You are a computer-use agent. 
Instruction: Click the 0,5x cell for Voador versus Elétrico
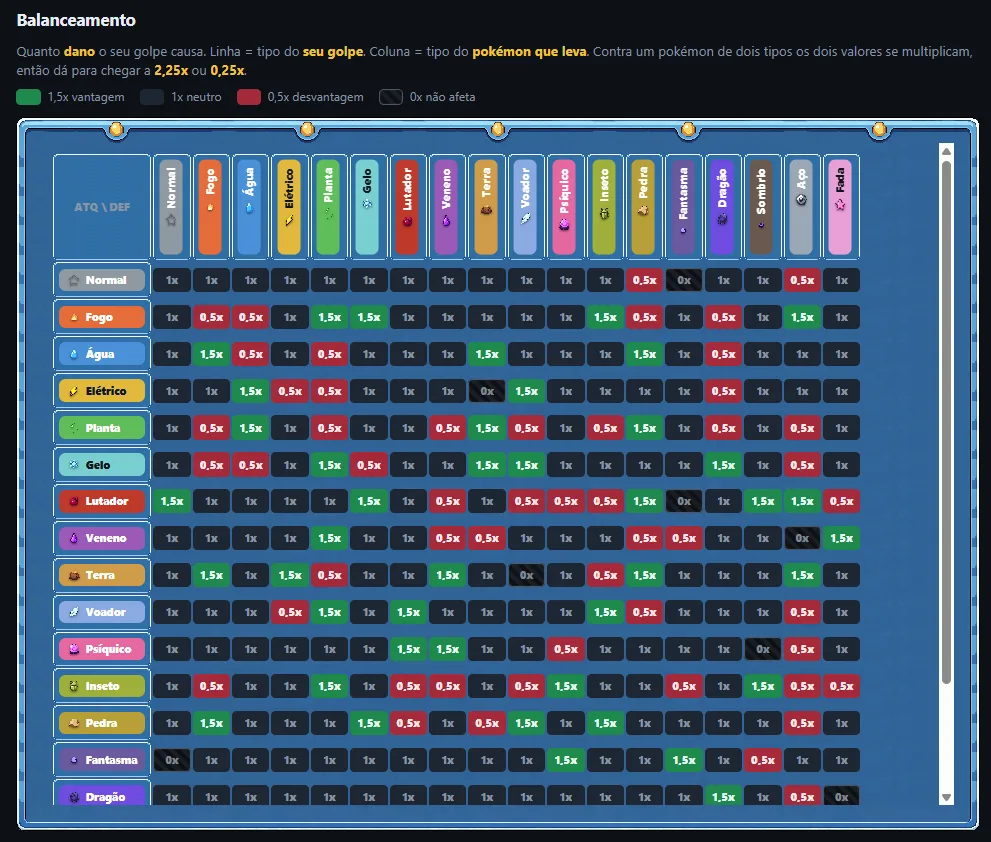[x=290, y=612]
